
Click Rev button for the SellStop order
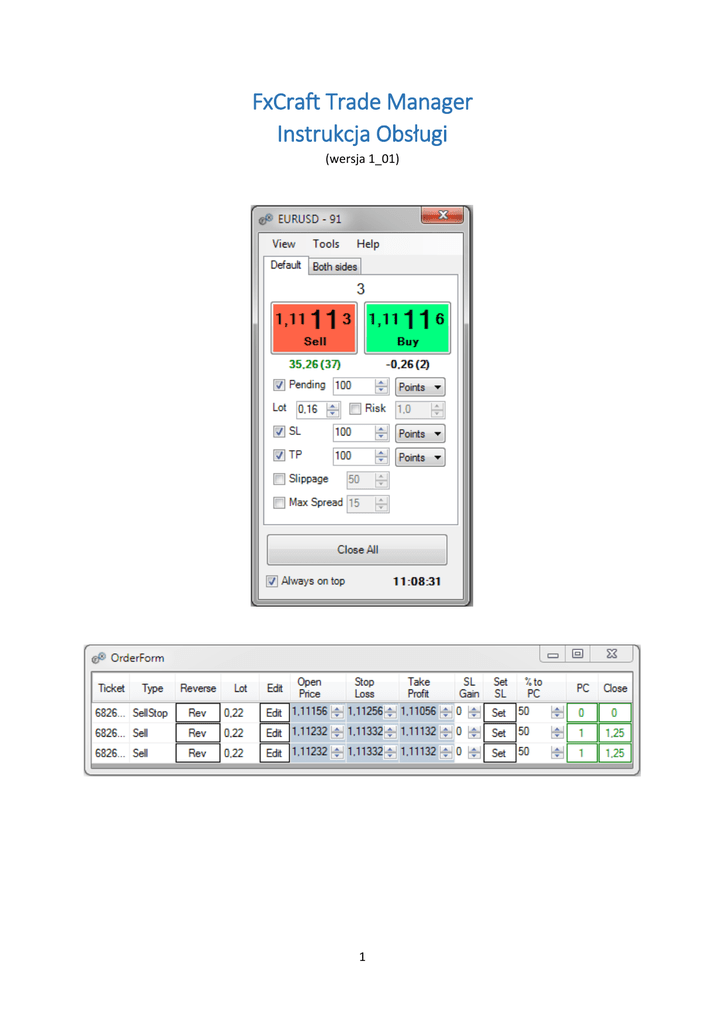point(197,713)
